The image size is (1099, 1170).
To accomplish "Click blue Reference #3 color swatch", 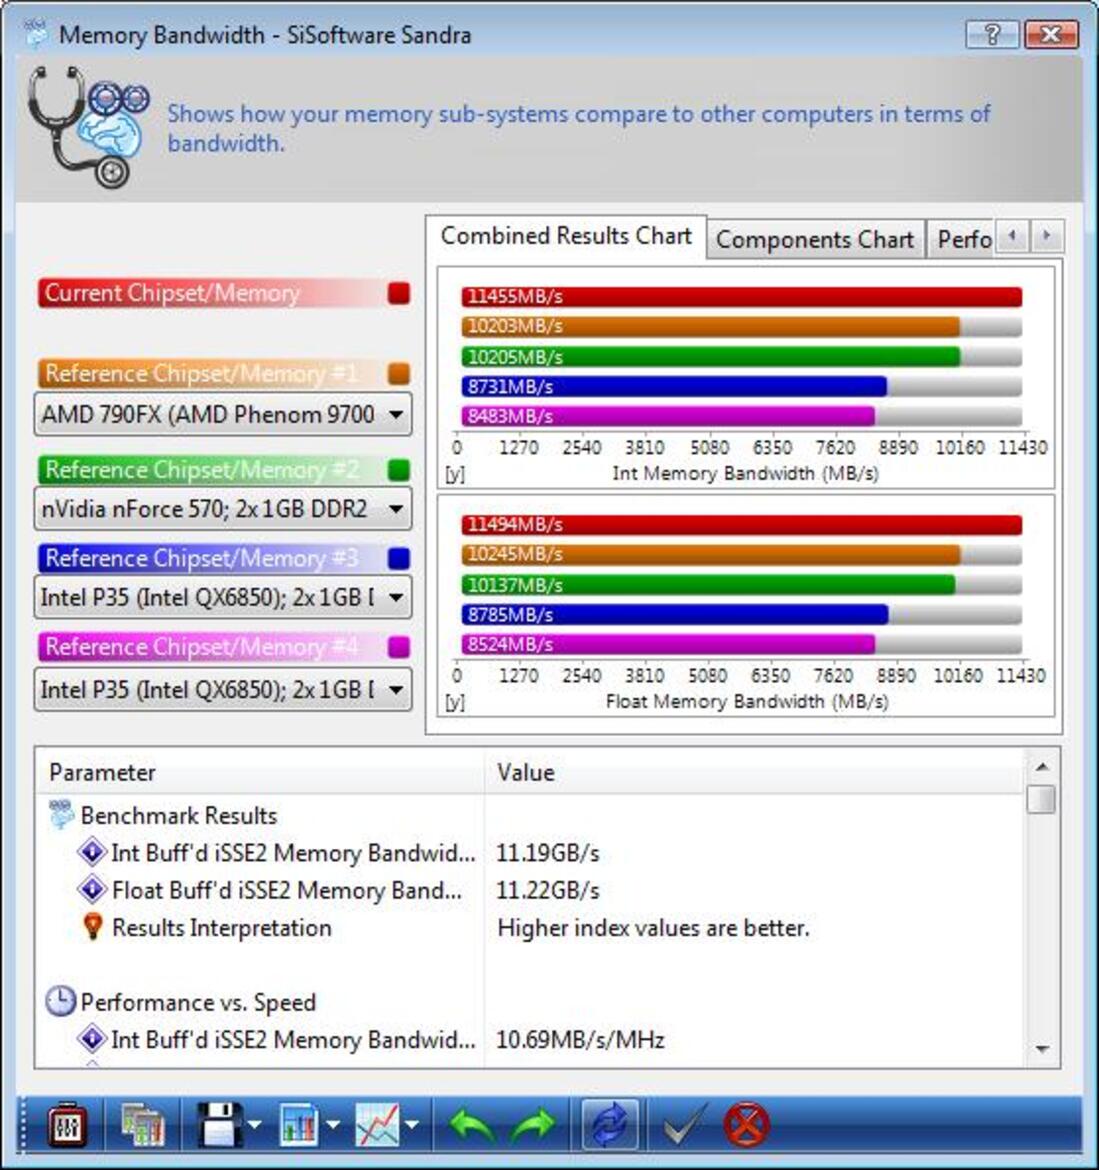I will [x=399, y=558].
